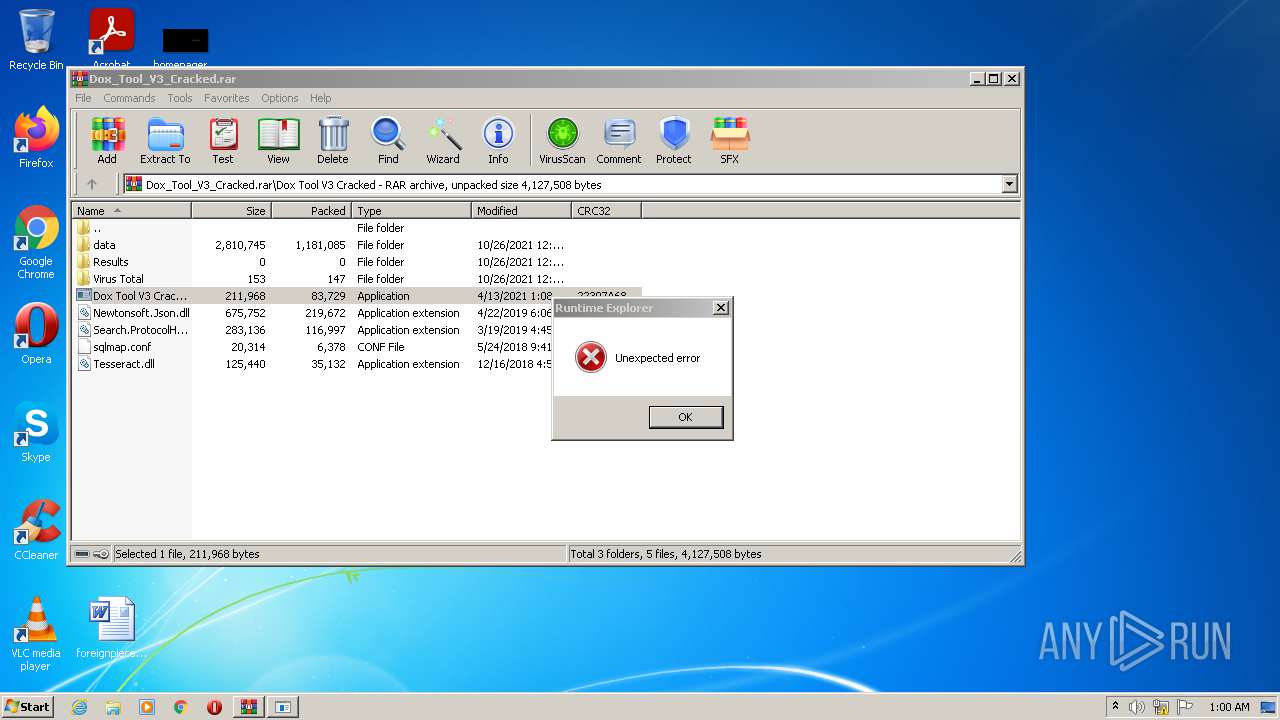Image resolution: width=1280 pixels, height=720 pixels.
Task: Click WinRAR taskbar button
Action: pyautogui.click(x=248, y=707)
